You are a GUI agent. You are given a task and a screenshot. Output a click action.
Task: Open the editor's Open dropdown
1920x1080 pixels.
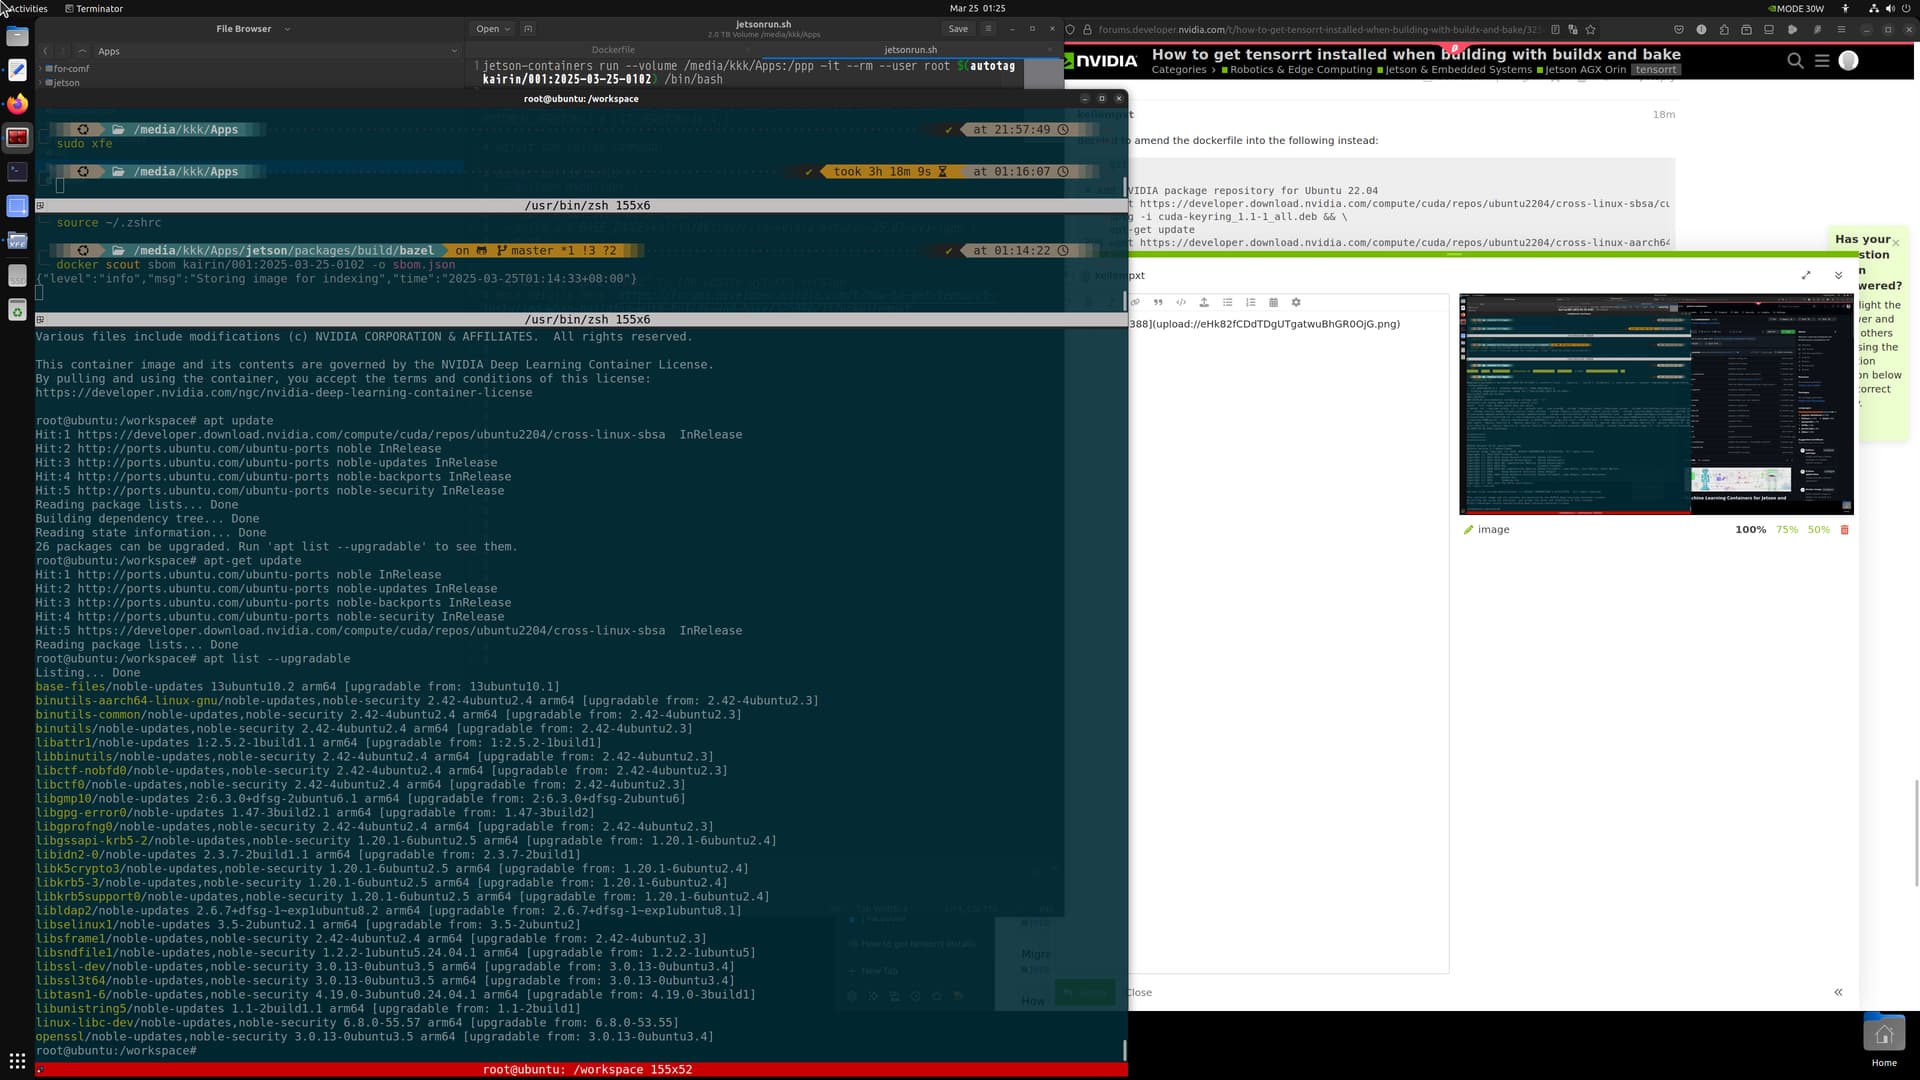(x=493, y=29)
